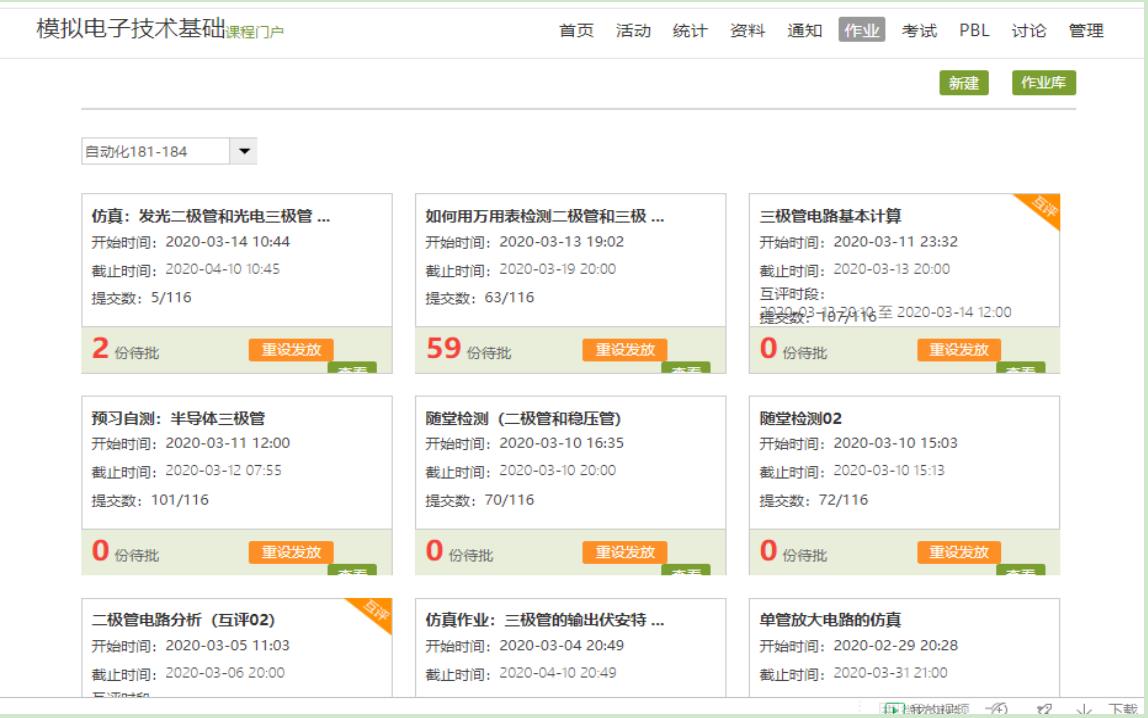Open the 自动化181-184 class selection box
This screenshot has height=718, width=1148.
(x=156, y=151)
